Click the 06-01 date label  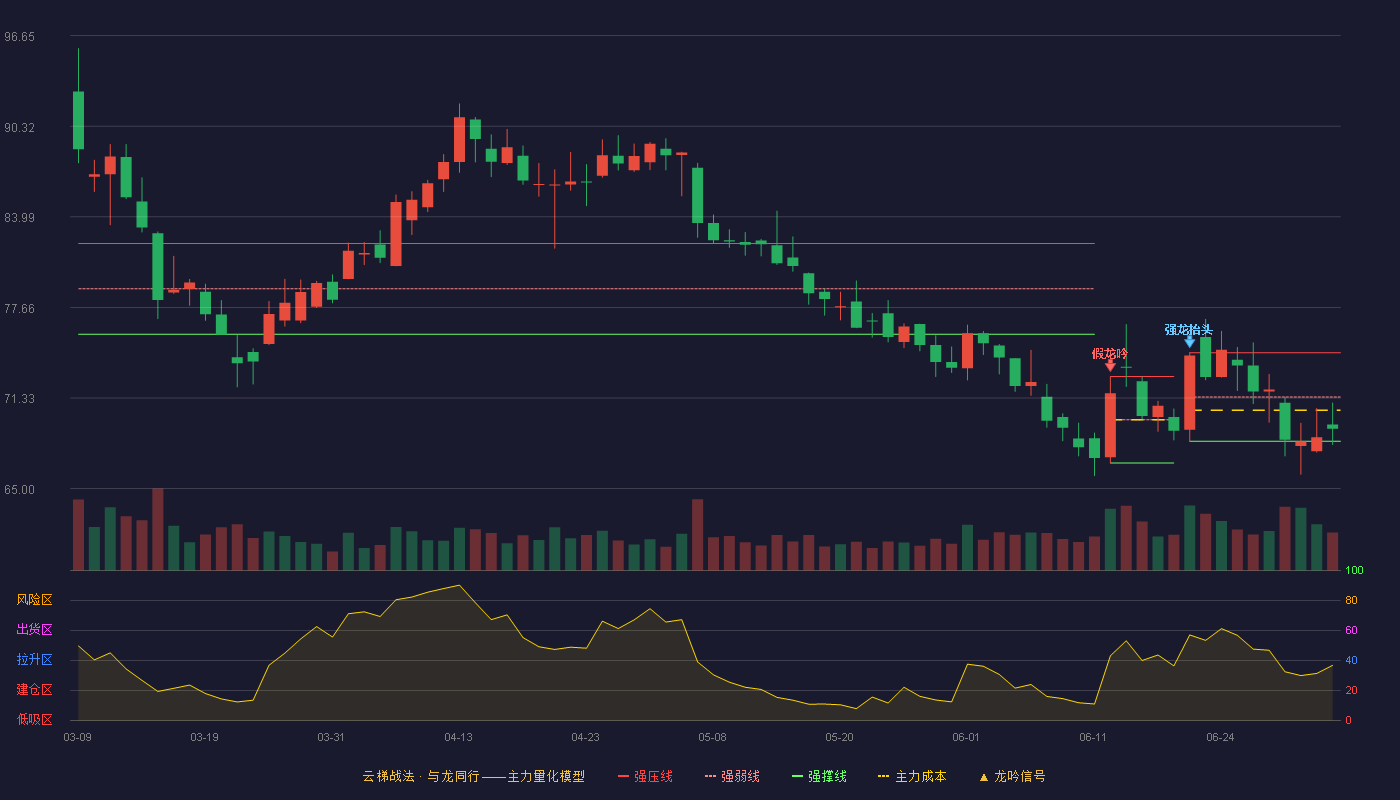(967, 737)
